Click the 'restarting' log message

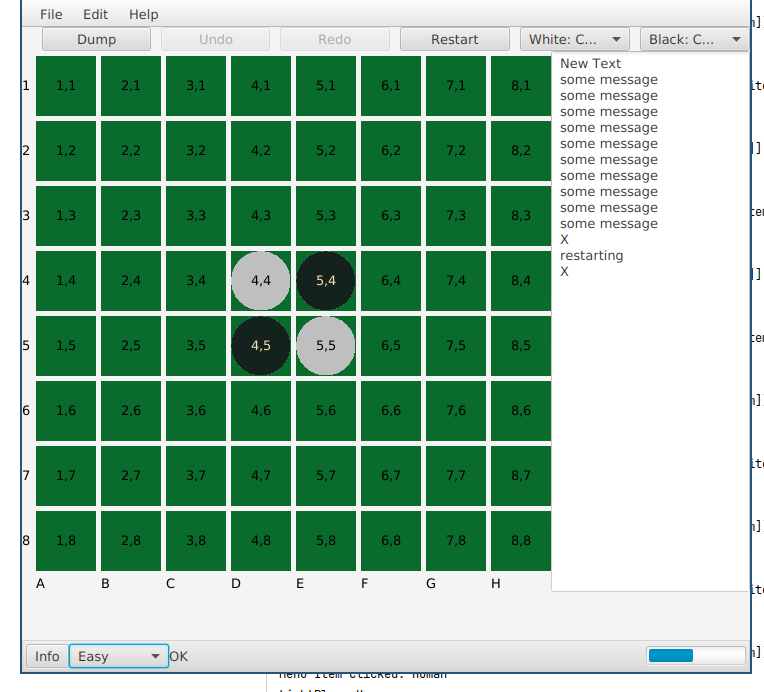pos(592,256)
